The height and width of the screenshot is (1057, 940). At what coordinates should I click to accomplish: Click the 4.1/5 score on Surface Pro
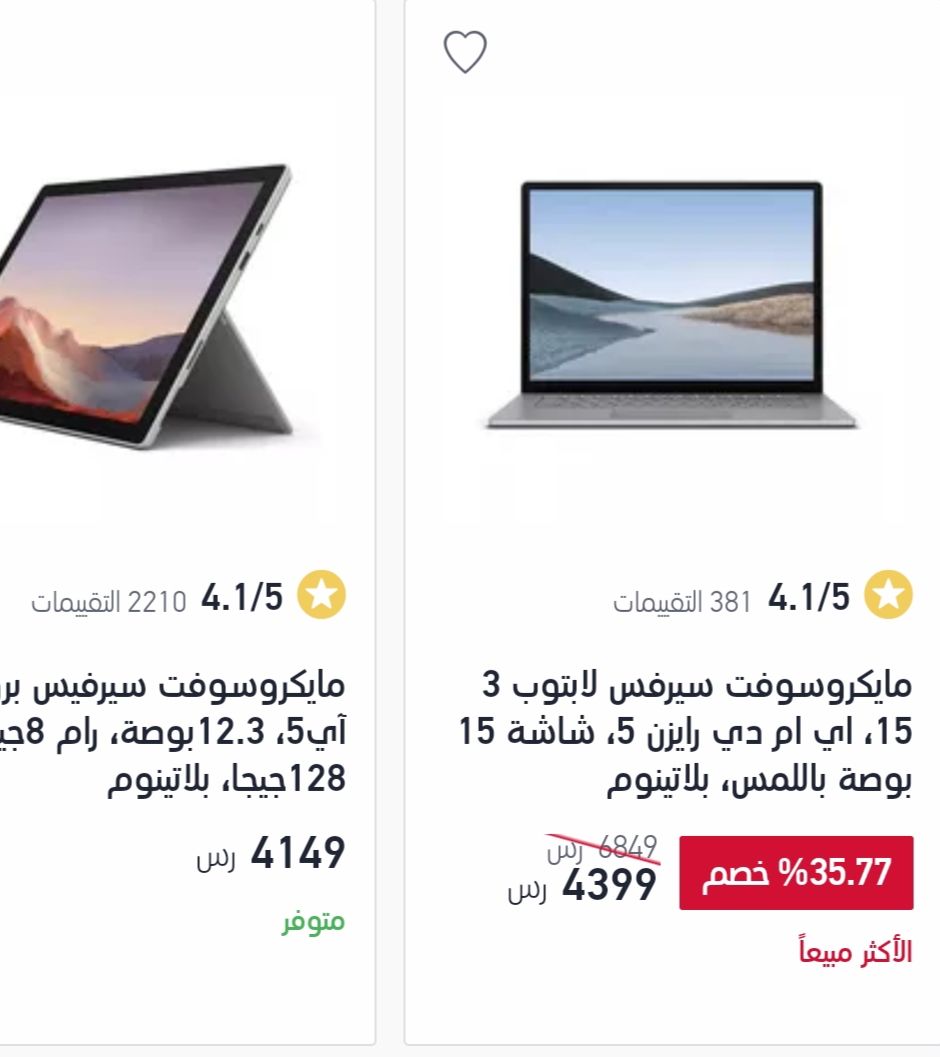(242, 597)
